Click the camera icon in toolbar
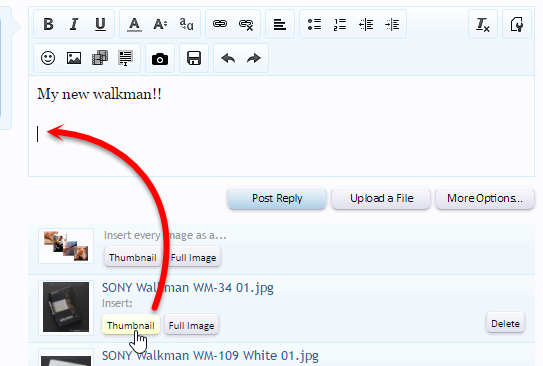 pyautogui.click(x=160, y=59)
